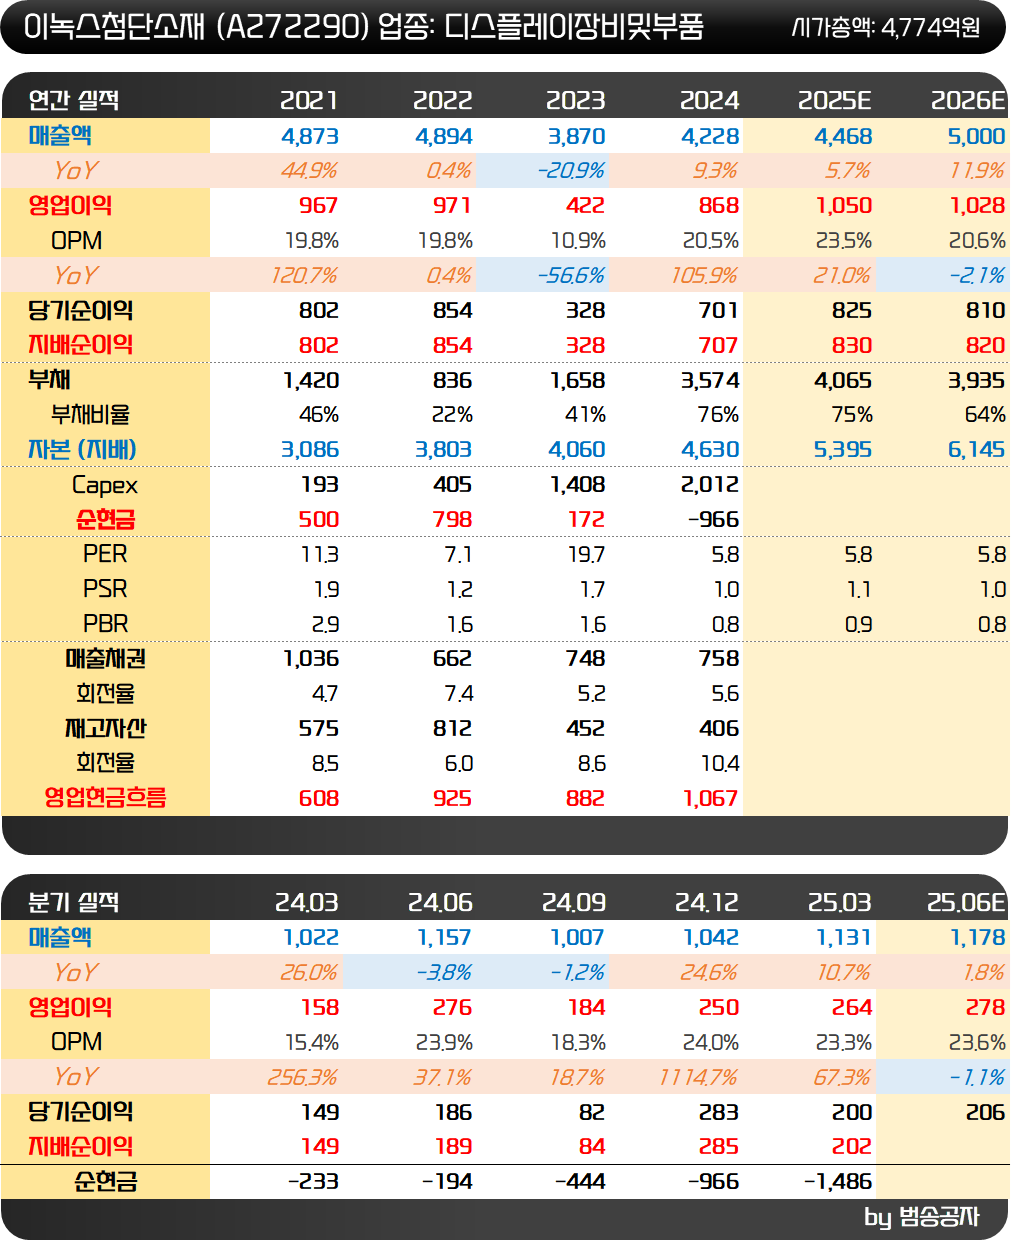Select the '2021' annual column header
Viewport: 1011px width, 1240px height.
pyautogui.click(x=309, y=100)
